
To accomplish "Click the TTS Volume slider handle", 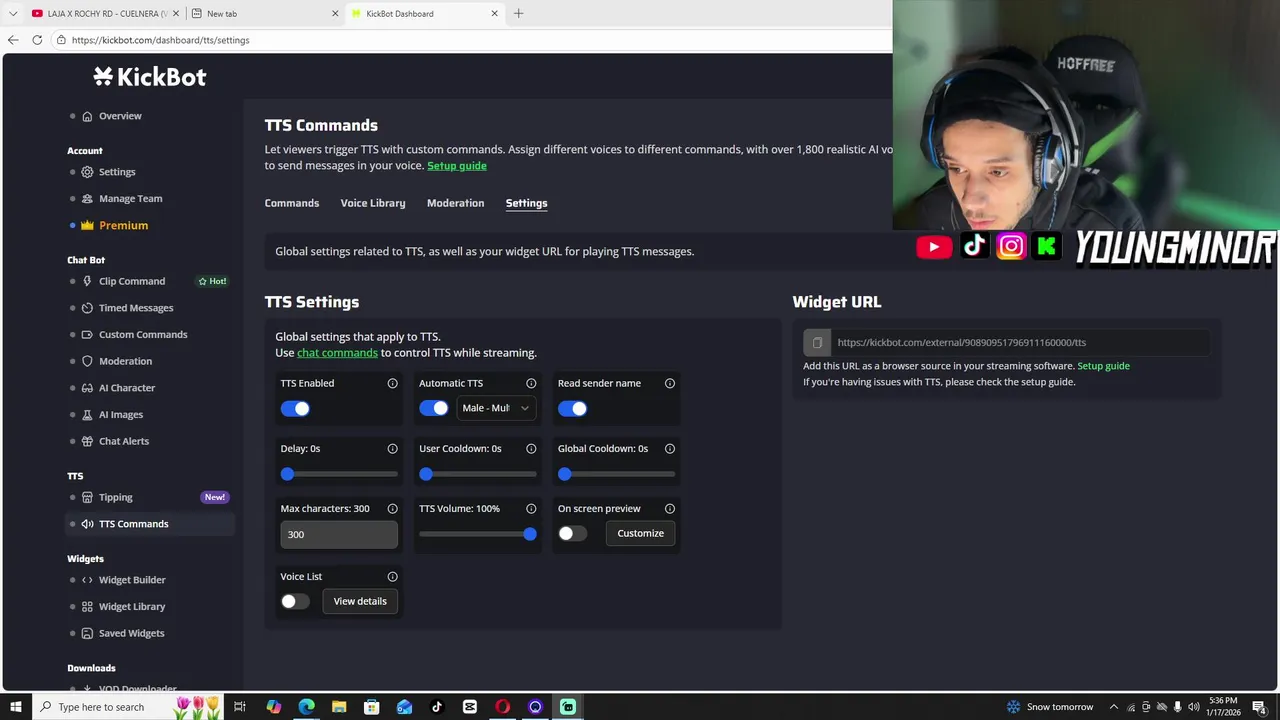I will (530, 534).
